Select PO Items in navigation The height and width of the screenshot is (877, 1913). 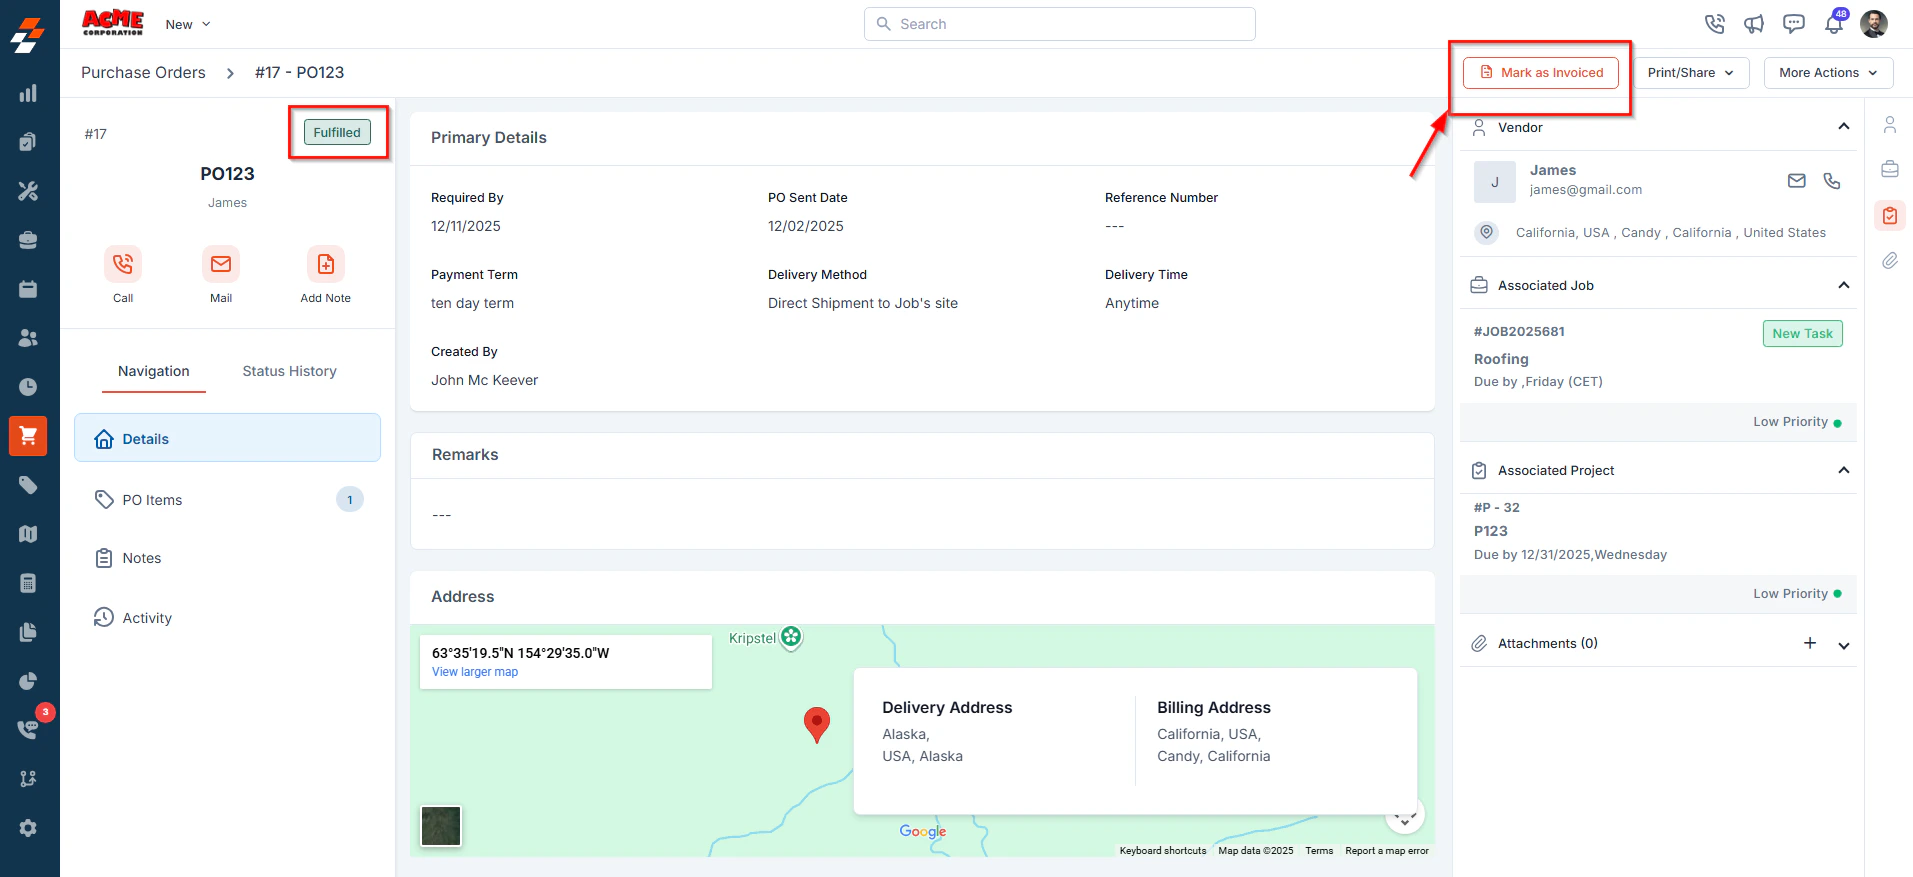point(228,500)
